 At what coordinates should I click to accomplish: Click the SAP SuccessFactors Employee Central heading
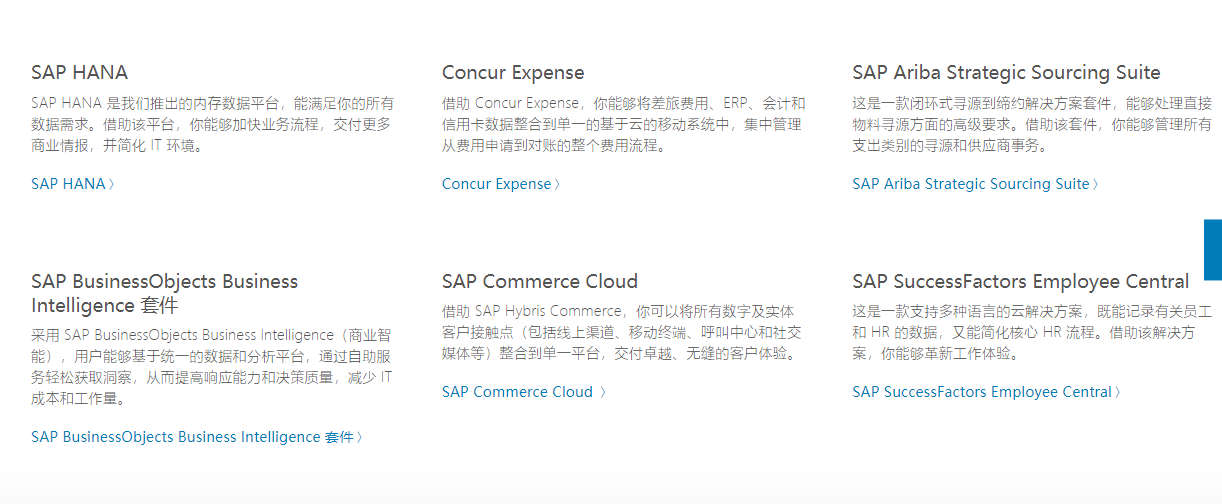pos(1020,281)
